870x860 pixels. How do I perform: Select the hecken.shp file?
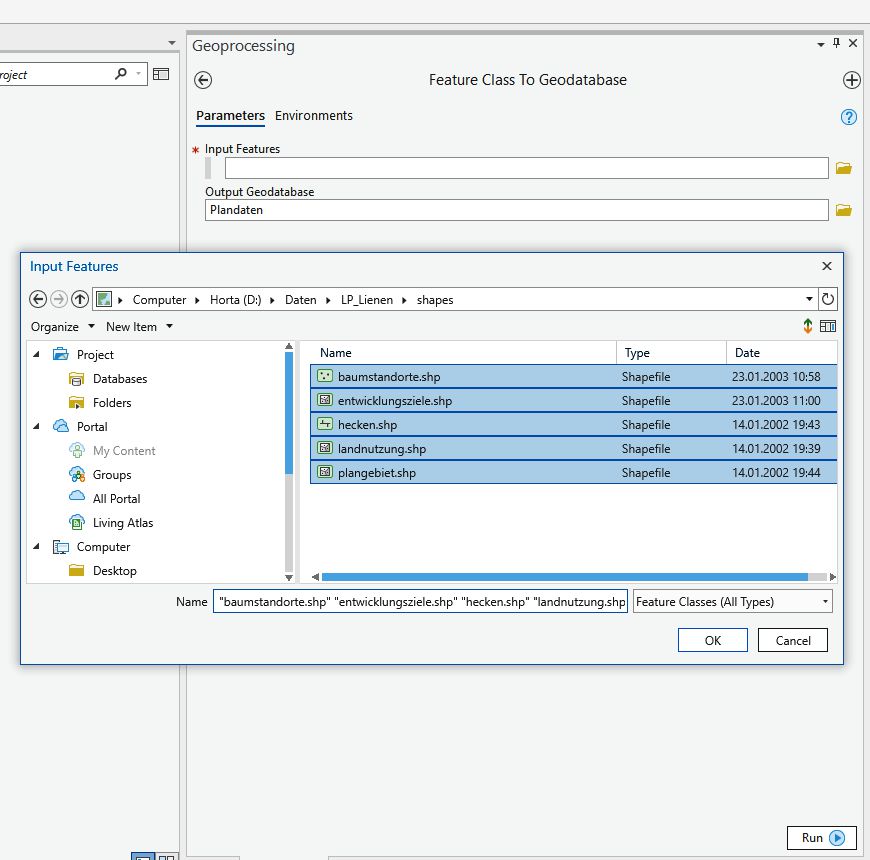click(x=367, y=425)
